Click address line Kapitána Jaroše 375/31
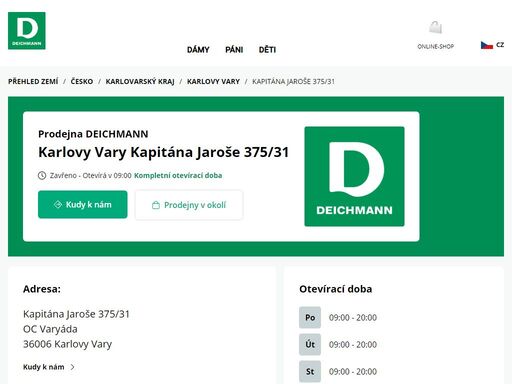The width and height of the screenshot is (512, 384). click(x=76, y=314)
